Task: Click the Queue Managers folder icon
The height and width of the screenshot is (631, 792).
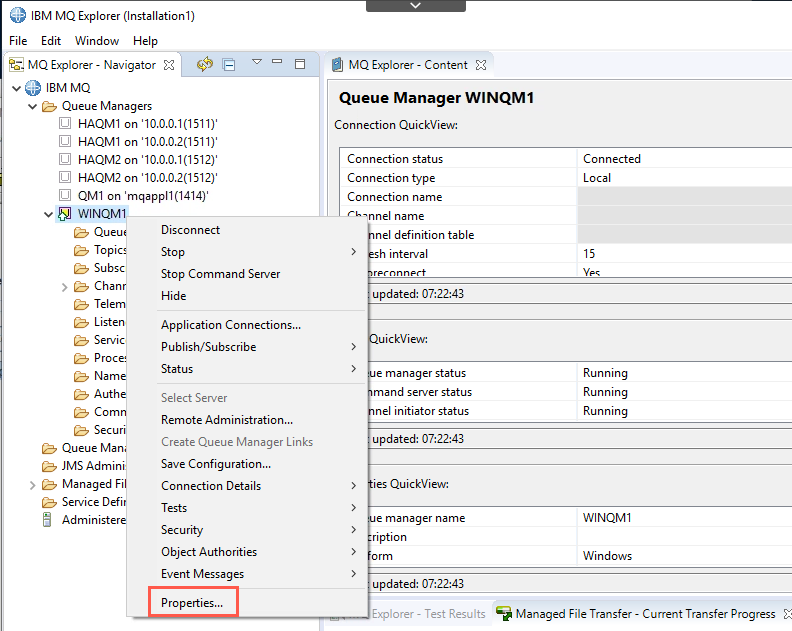Action: [49, 106]
